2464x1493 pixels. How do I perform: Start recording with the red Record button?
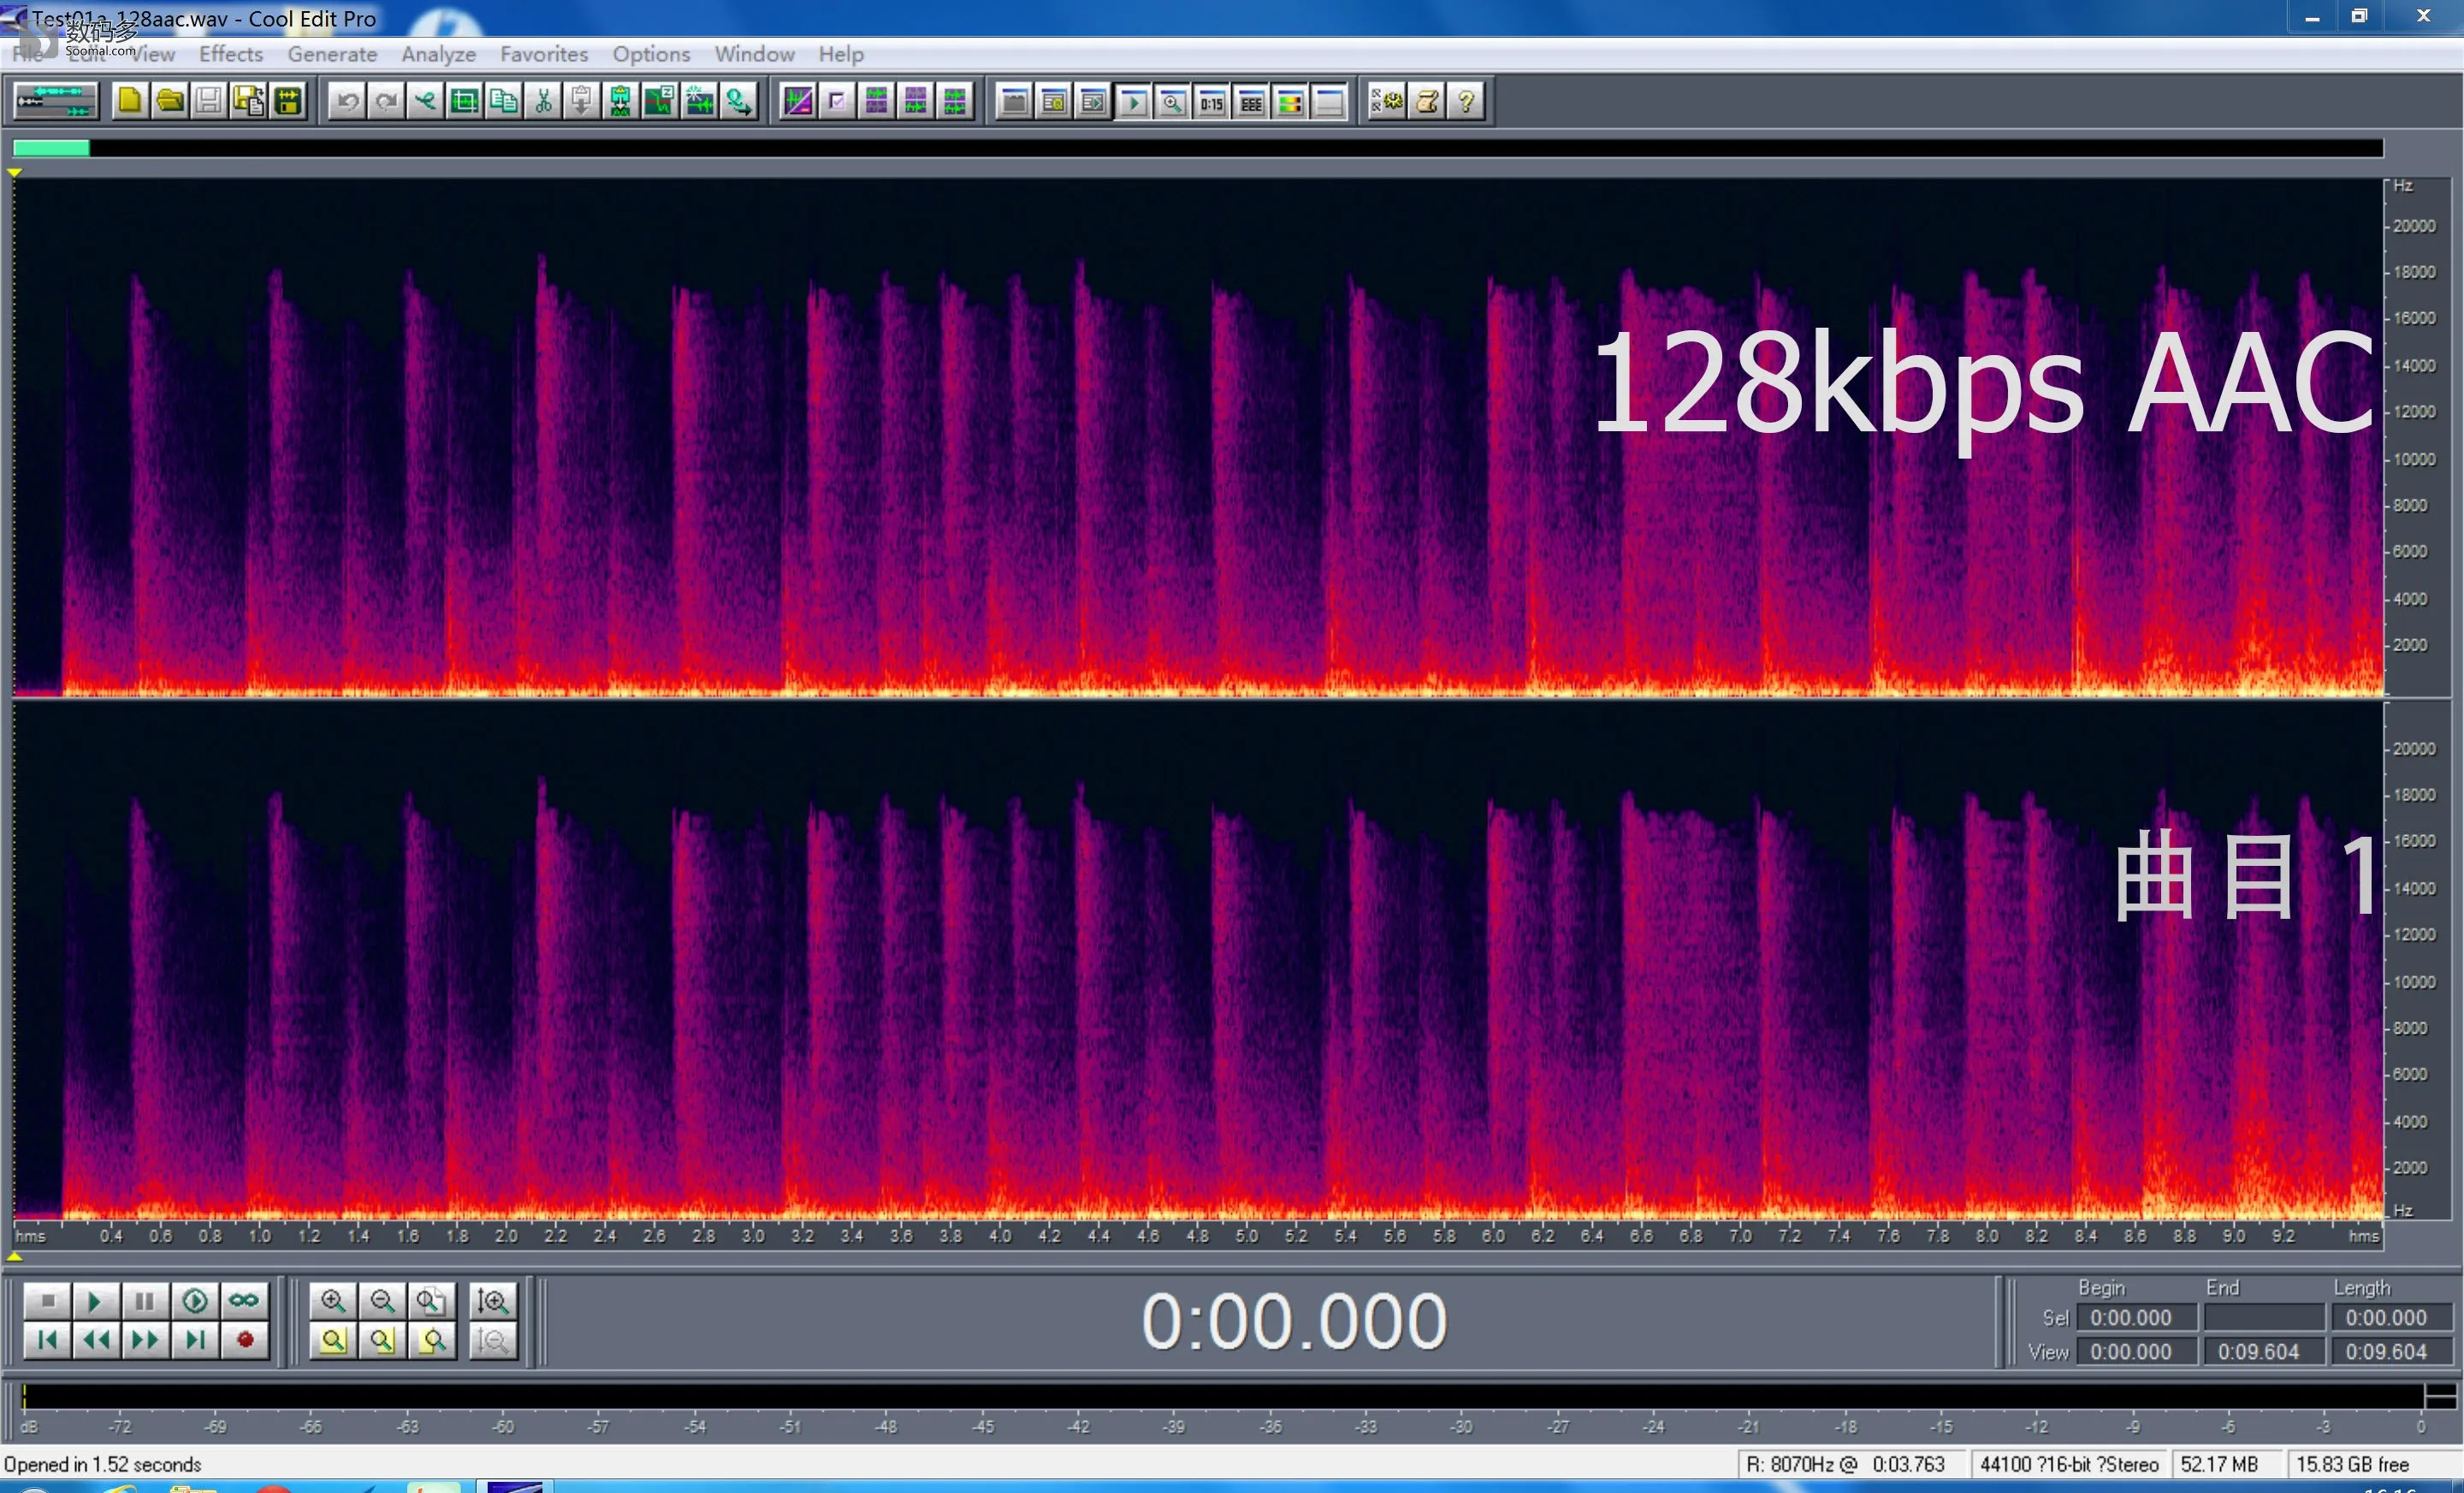(x=244, y=1340)
